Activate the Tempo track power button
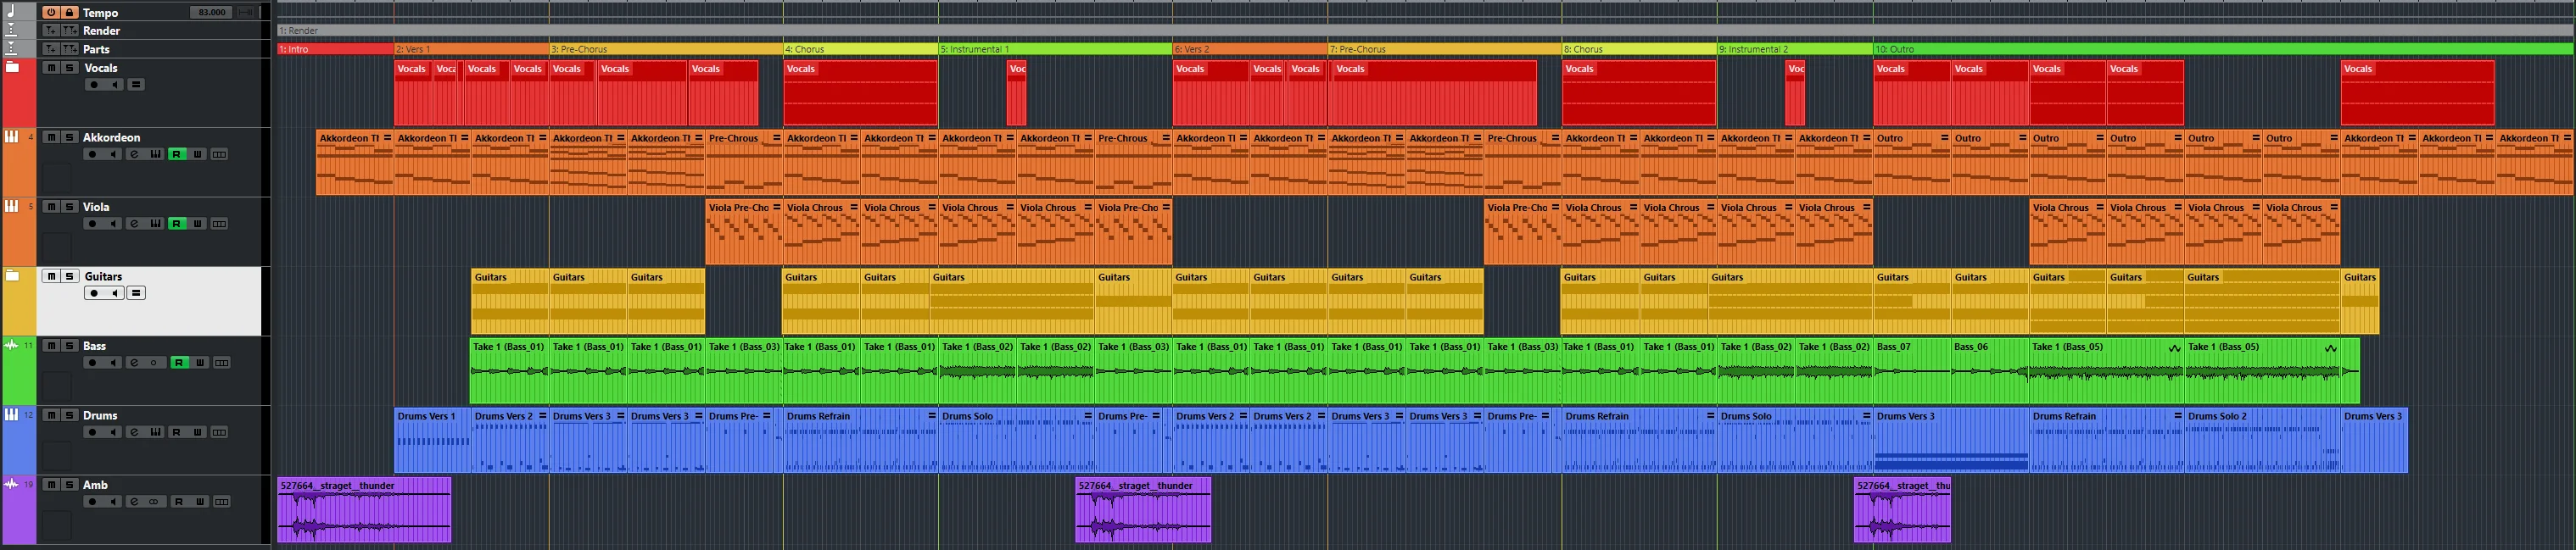 click(50, 12)
